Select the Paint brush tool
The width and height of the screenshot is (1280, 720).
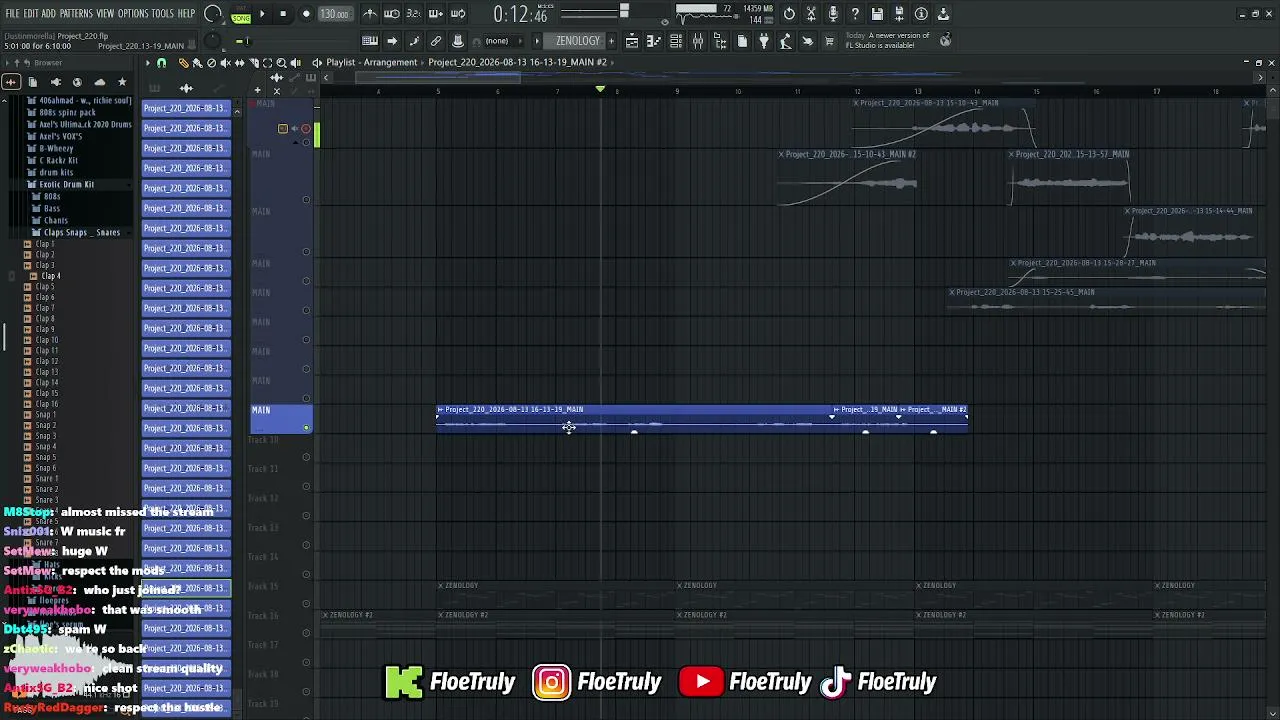[x=197, y=62]
